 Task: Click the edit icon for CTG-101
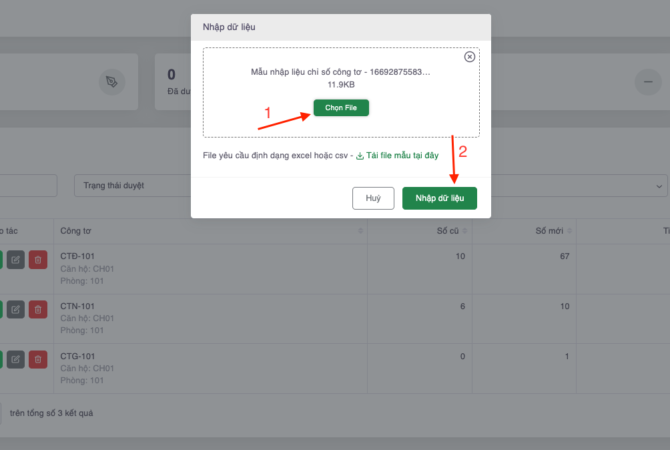click(16, 358)
